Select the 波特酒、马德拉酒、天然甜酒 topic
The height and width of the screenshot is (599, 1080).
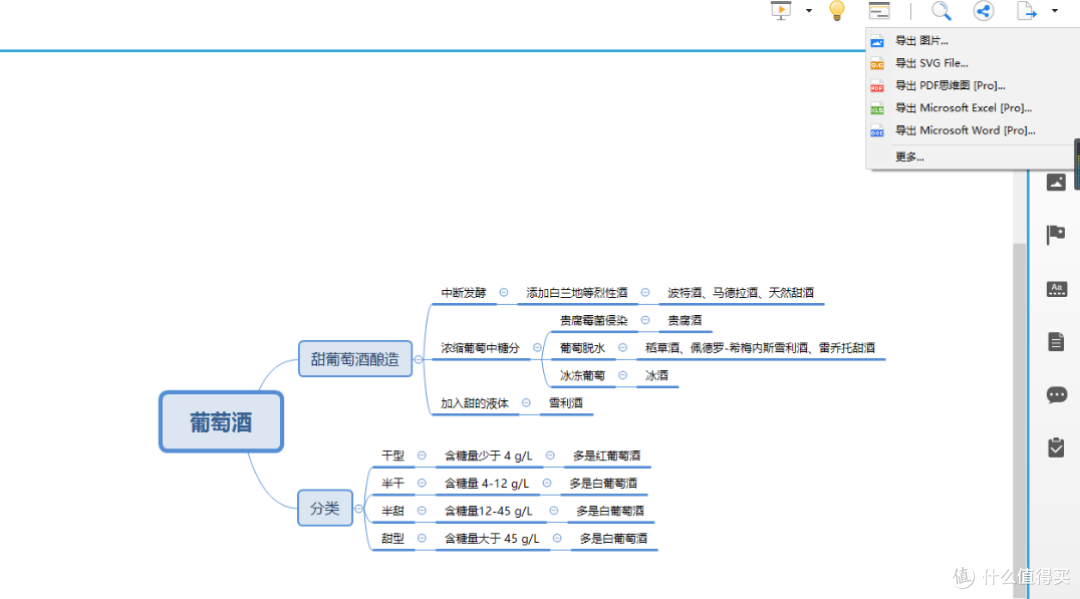740,293
